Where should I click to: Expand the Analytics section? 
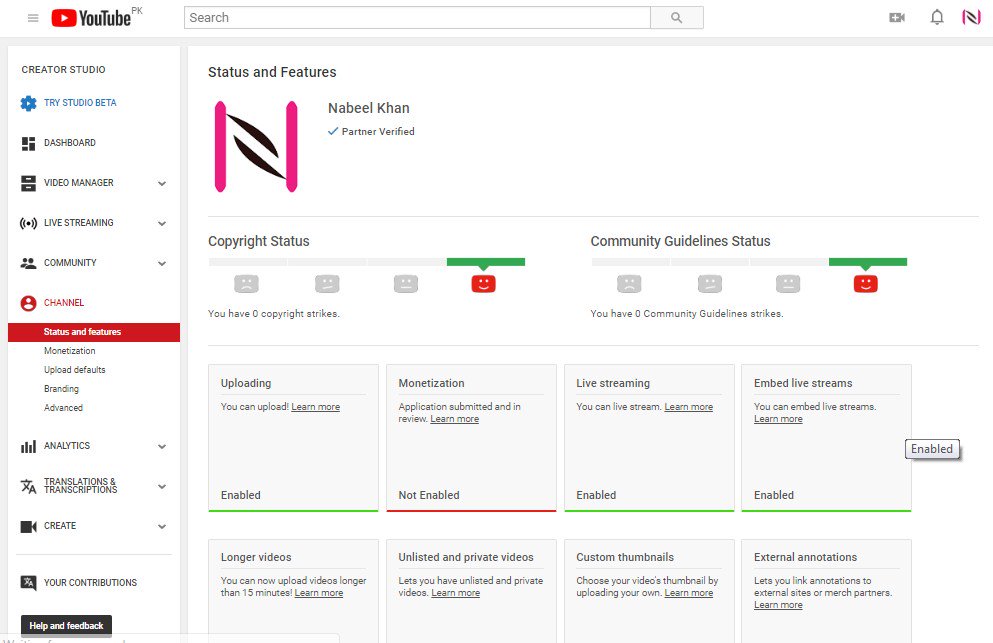162,446
